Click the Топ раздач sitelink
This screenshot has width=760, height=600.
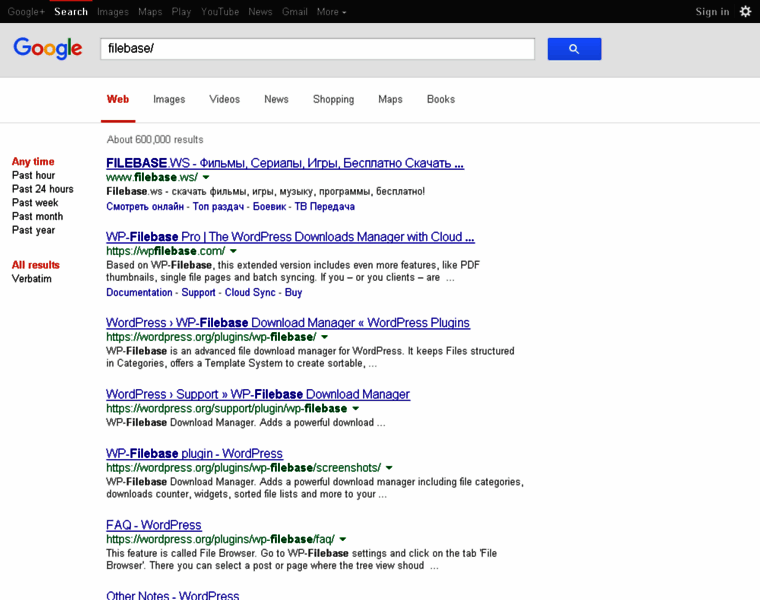(218, 206)
